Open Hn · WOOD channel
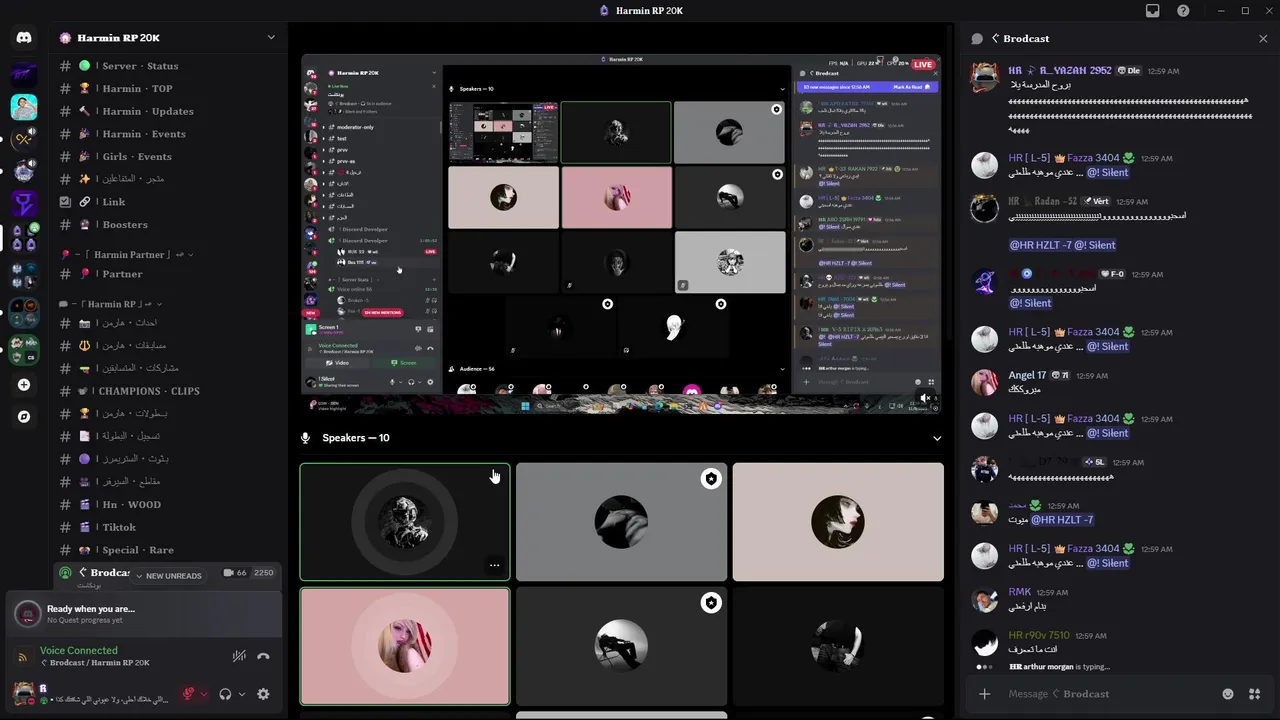 coord(166,505)
